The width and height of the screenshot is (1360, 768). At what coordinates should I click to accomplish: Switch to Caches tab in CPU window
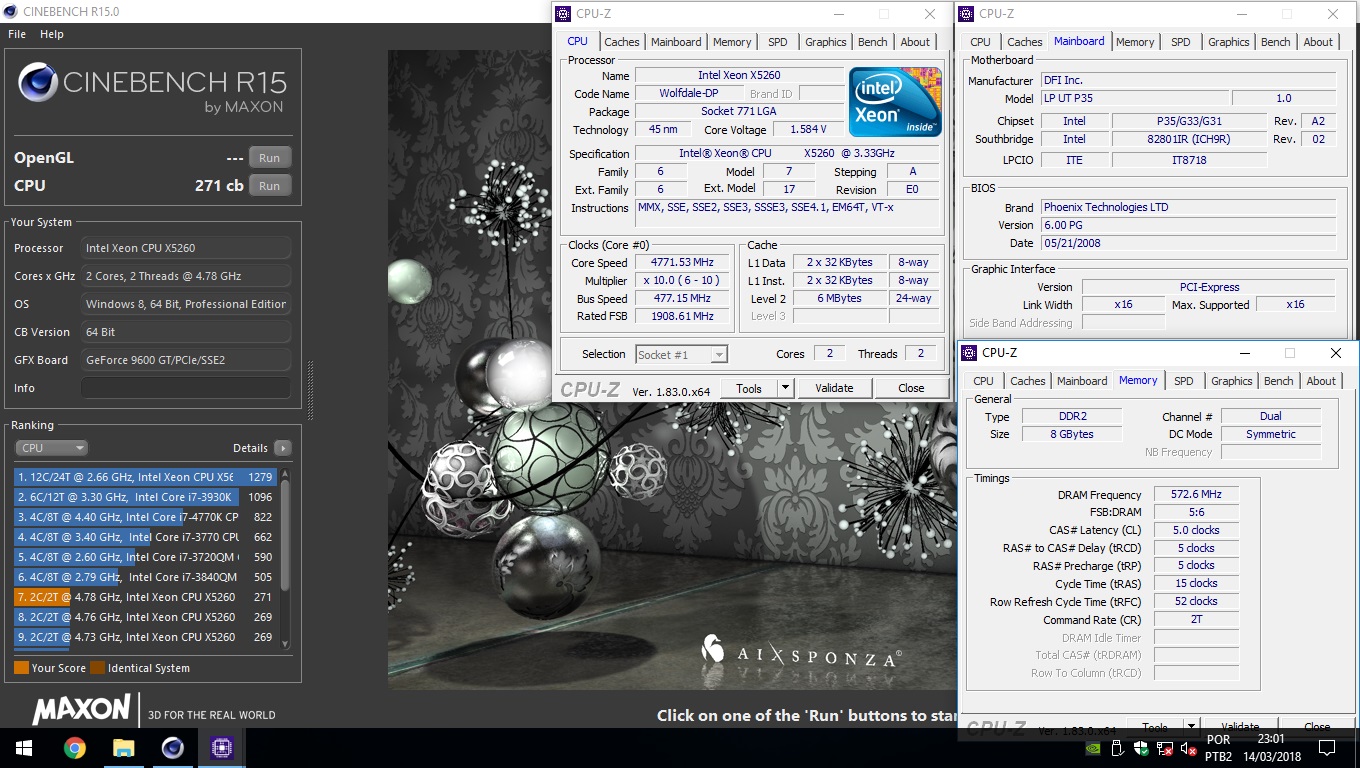(622, 42)
